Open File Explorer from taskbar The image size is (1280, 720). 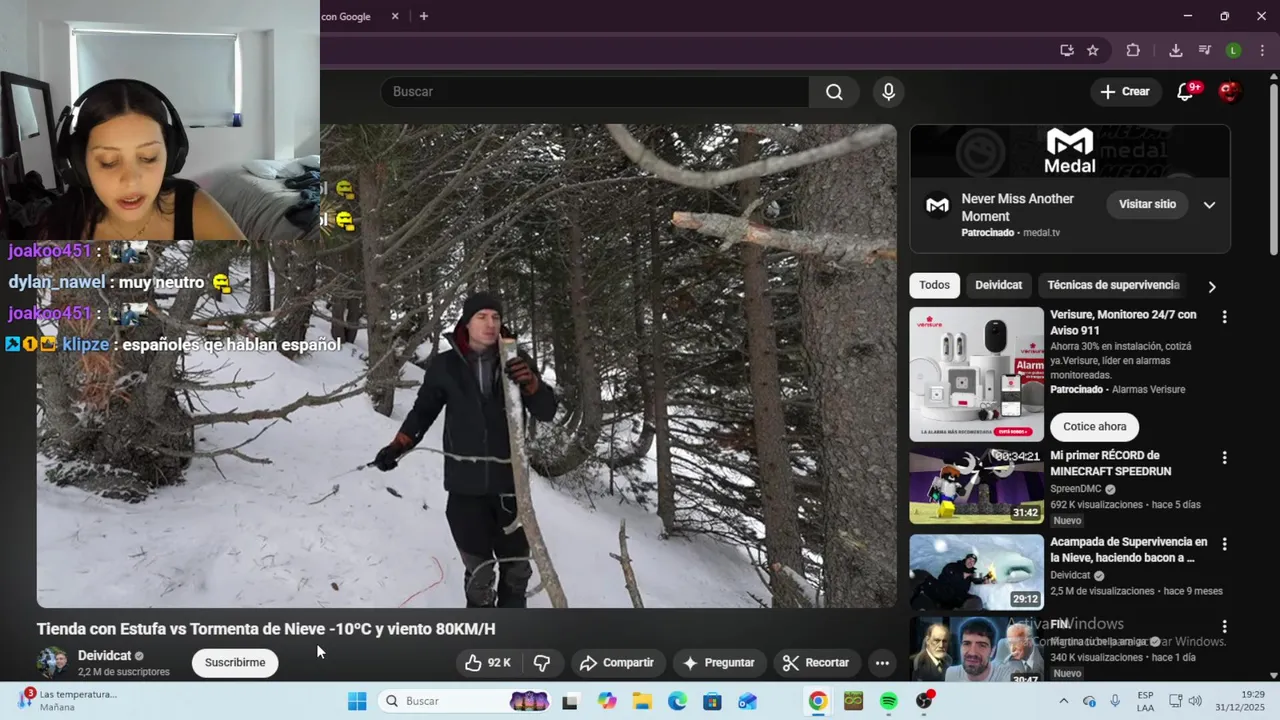click(642, 701)
